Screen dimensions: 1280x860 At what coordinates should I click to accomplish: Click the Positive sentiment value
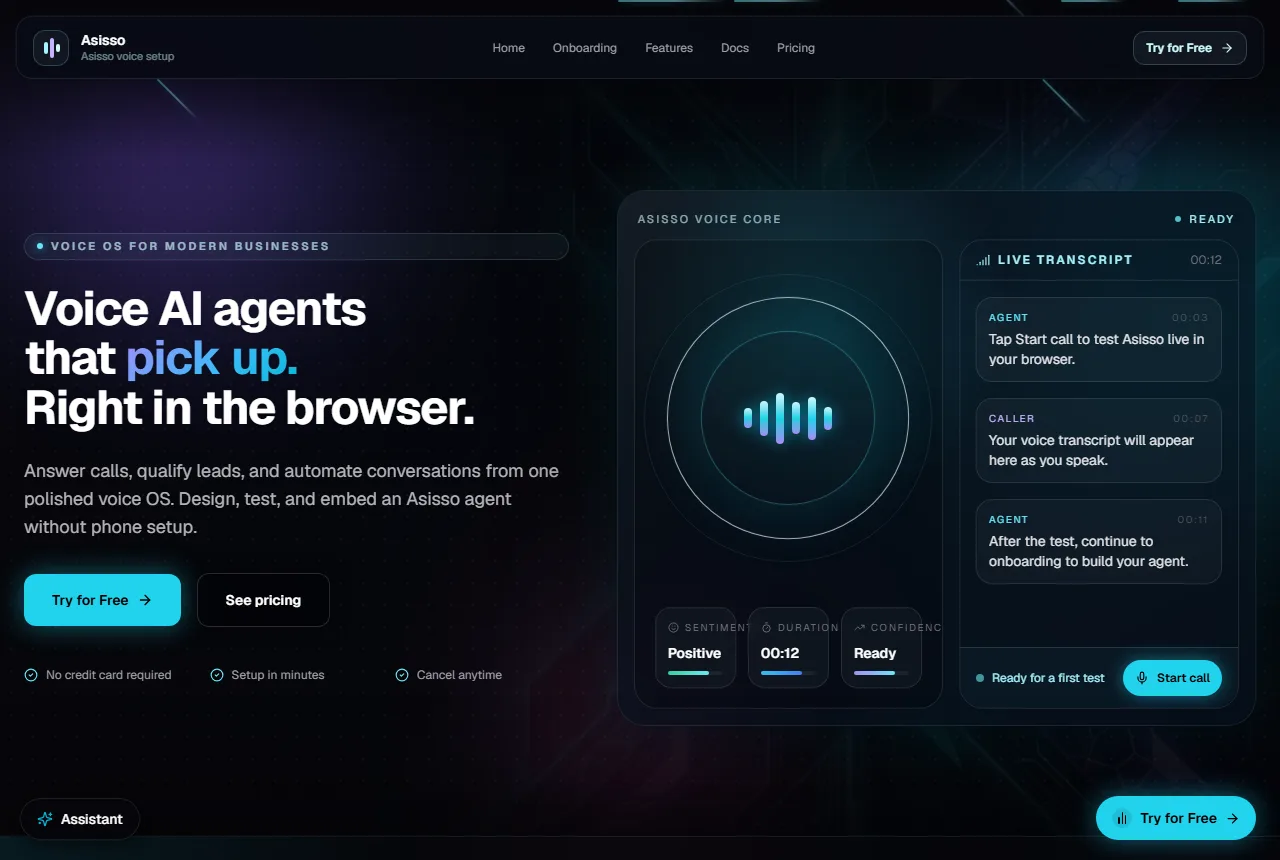694,653
